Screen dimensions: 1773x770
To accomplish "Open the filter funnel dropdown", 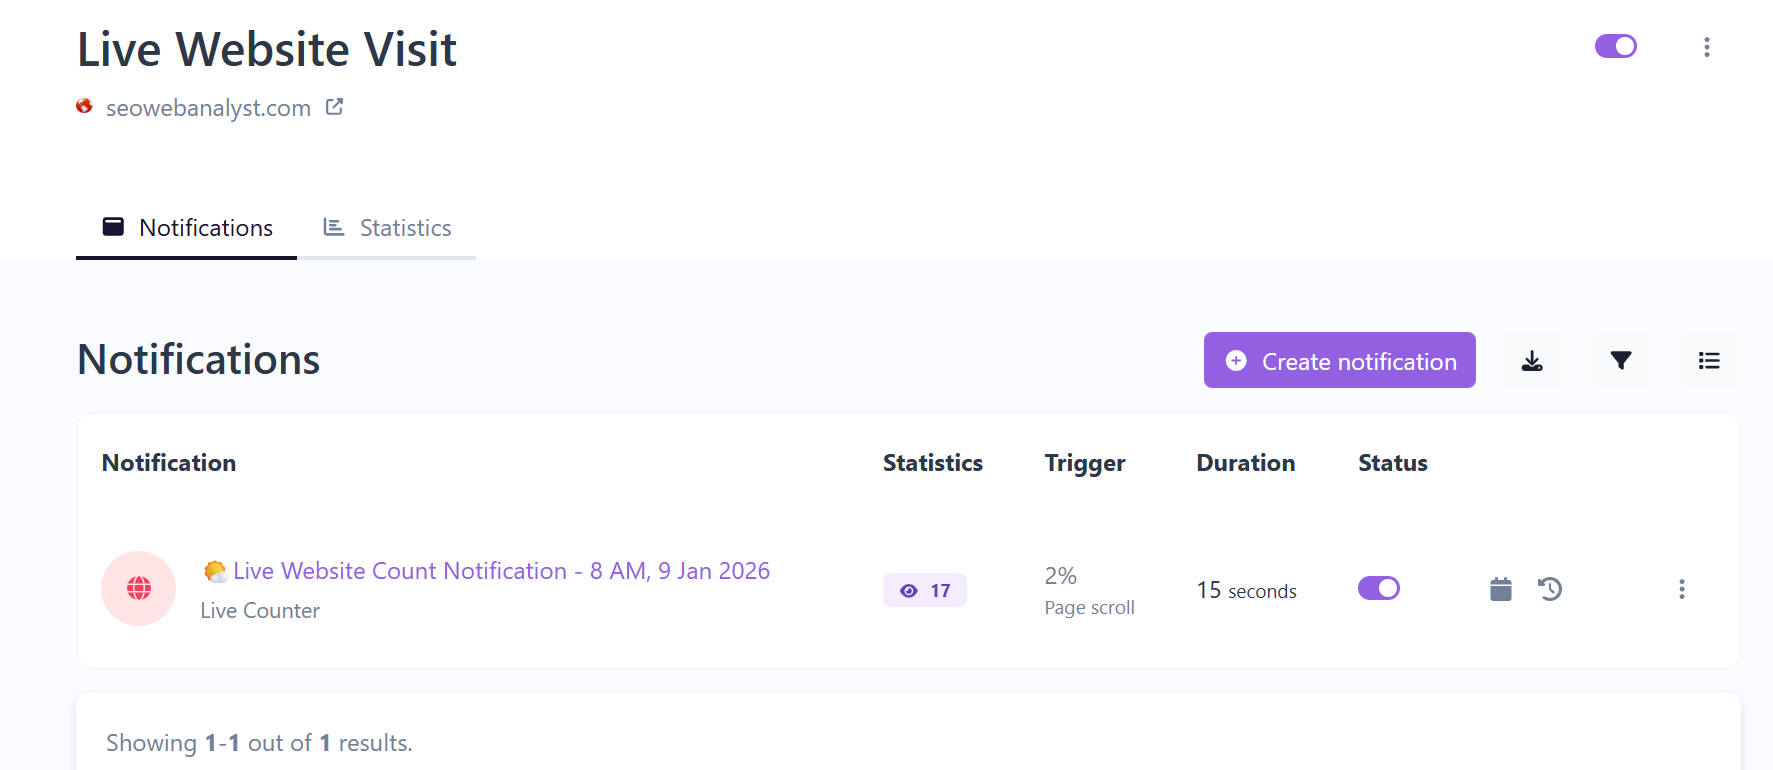I will (x=1621, y=361).
